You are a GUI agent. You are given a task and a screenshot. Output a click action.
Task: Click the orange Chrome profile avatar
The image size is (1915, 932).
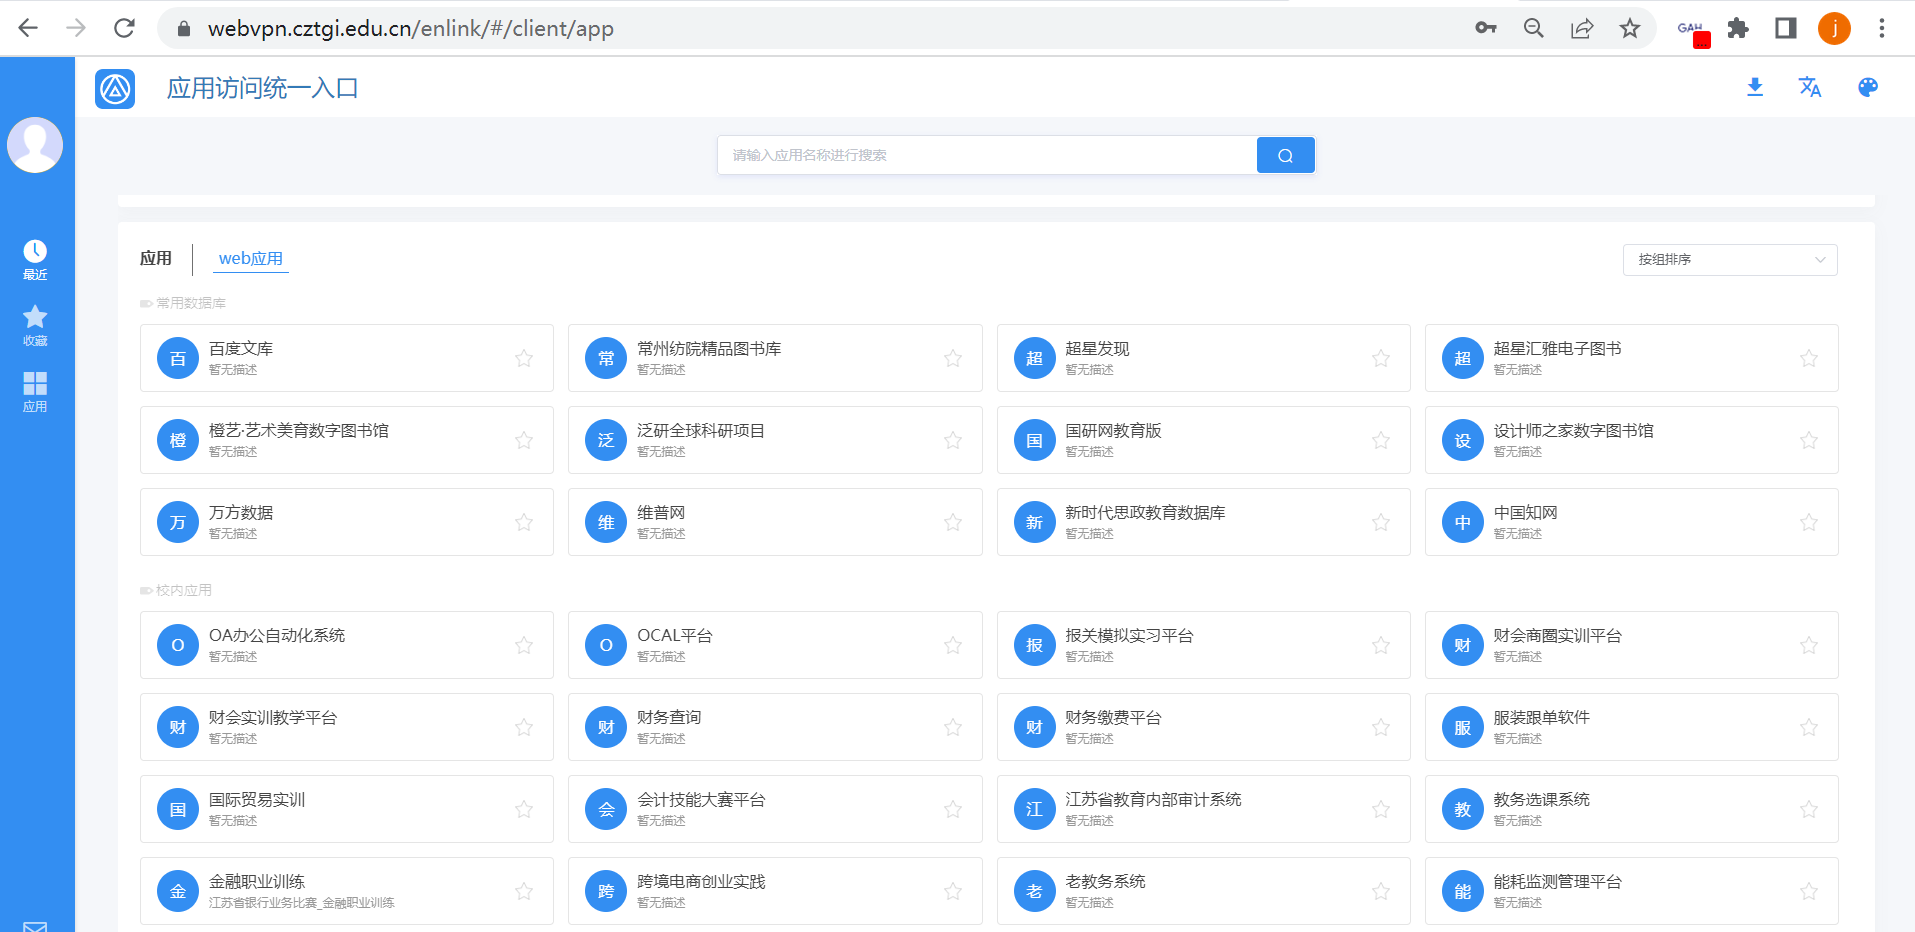tap(1834, 28)
